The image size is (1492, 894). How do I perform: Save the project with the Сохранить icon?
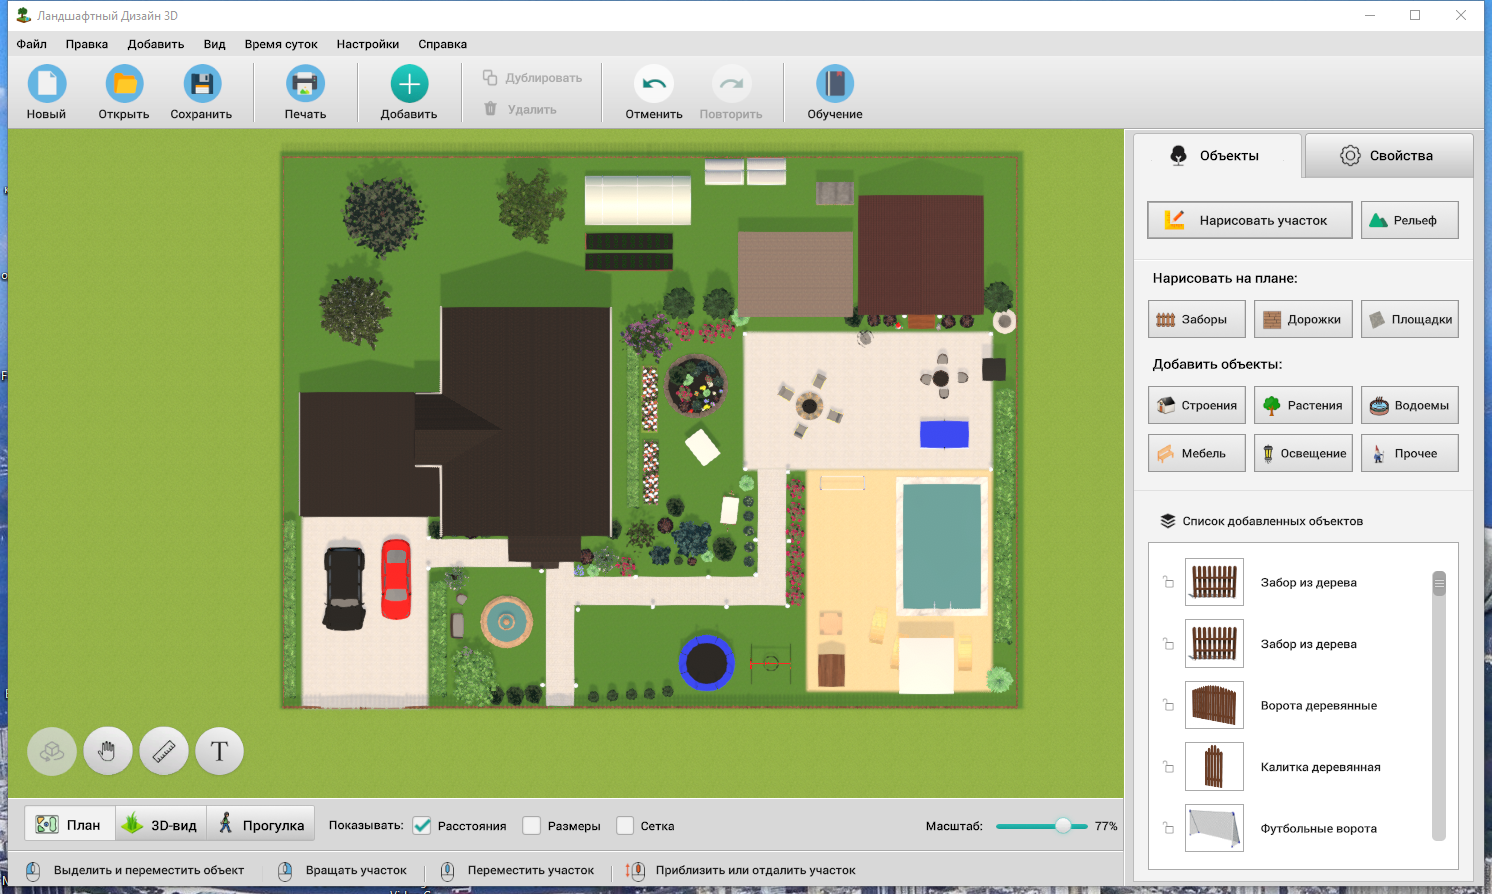tap(201, 84)
